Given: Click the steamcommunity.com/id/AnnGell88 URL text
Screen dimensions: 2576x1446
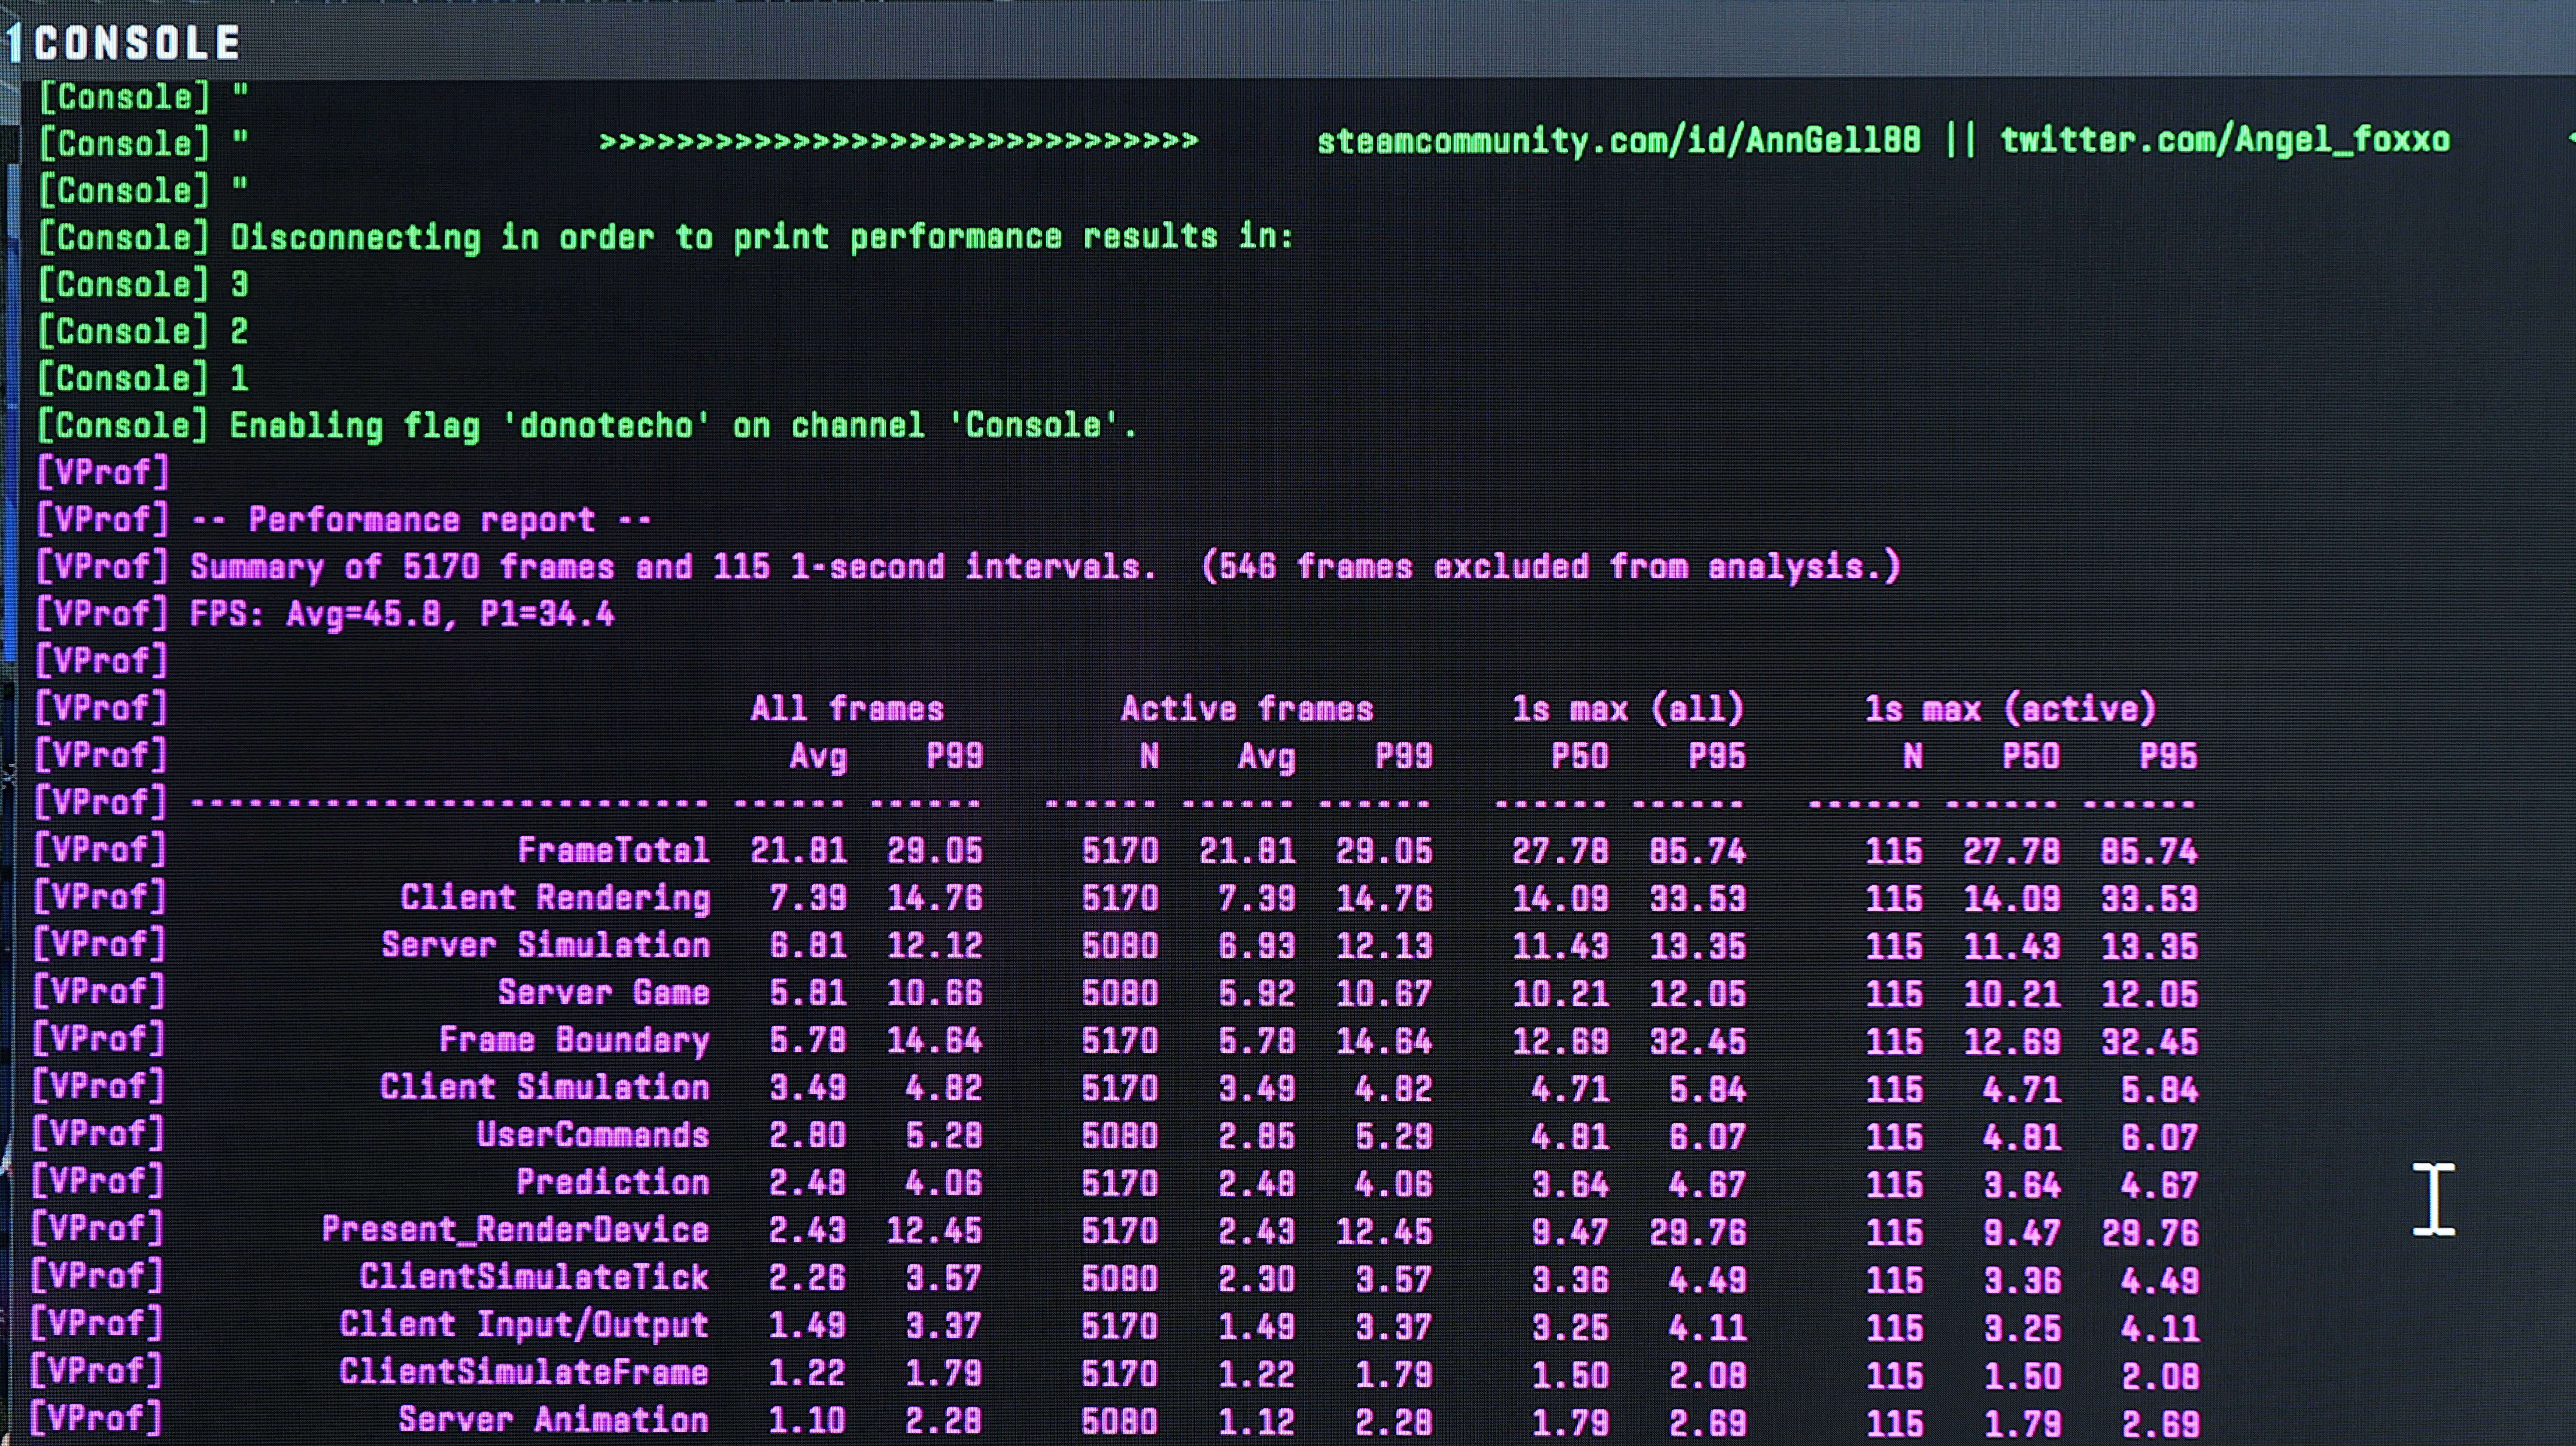Looking at the screenshot, I should pos(1618,141).
